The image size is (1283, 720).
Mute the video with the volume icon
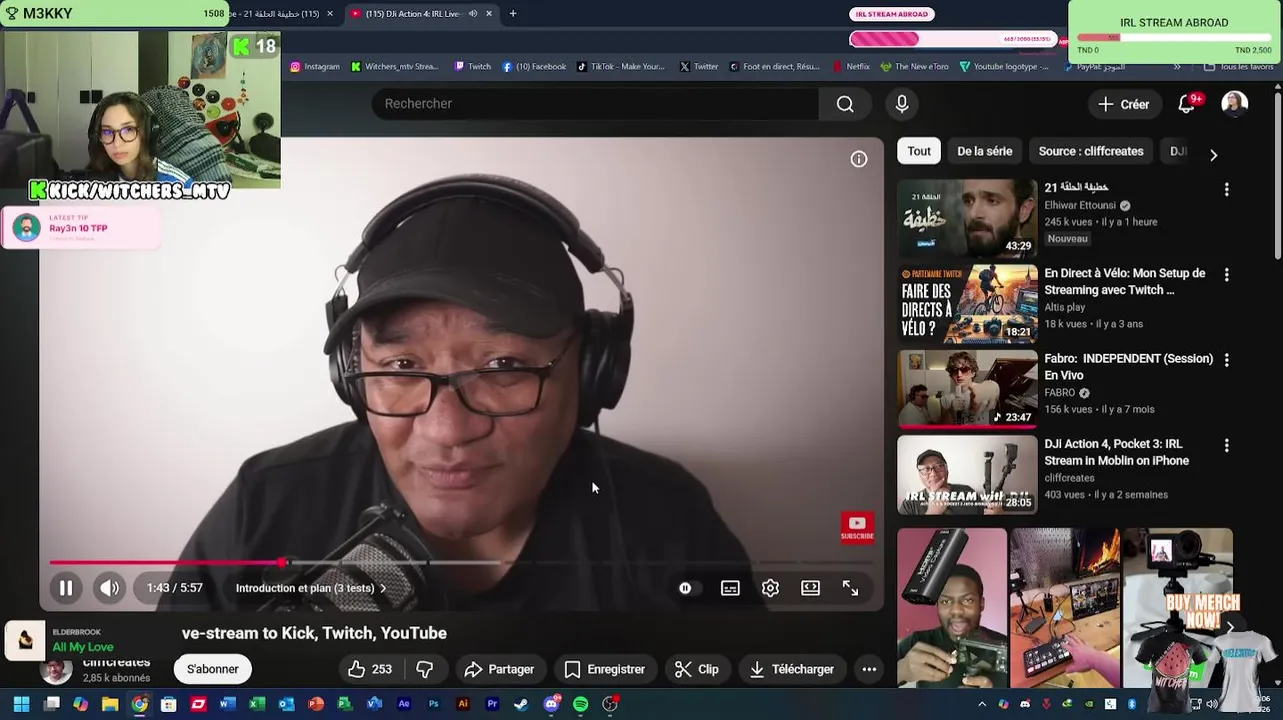[x=109, y=588]
